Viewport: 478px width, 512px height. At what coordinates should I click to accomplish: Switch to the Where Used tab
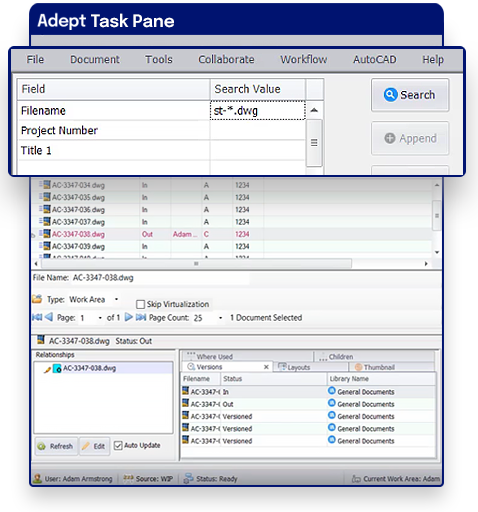(247, 356)
